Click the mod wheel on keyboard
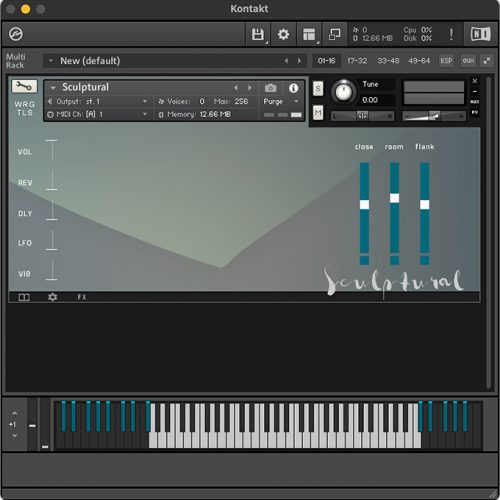Viewport: 500px width, 500px height. pos(45,424)
